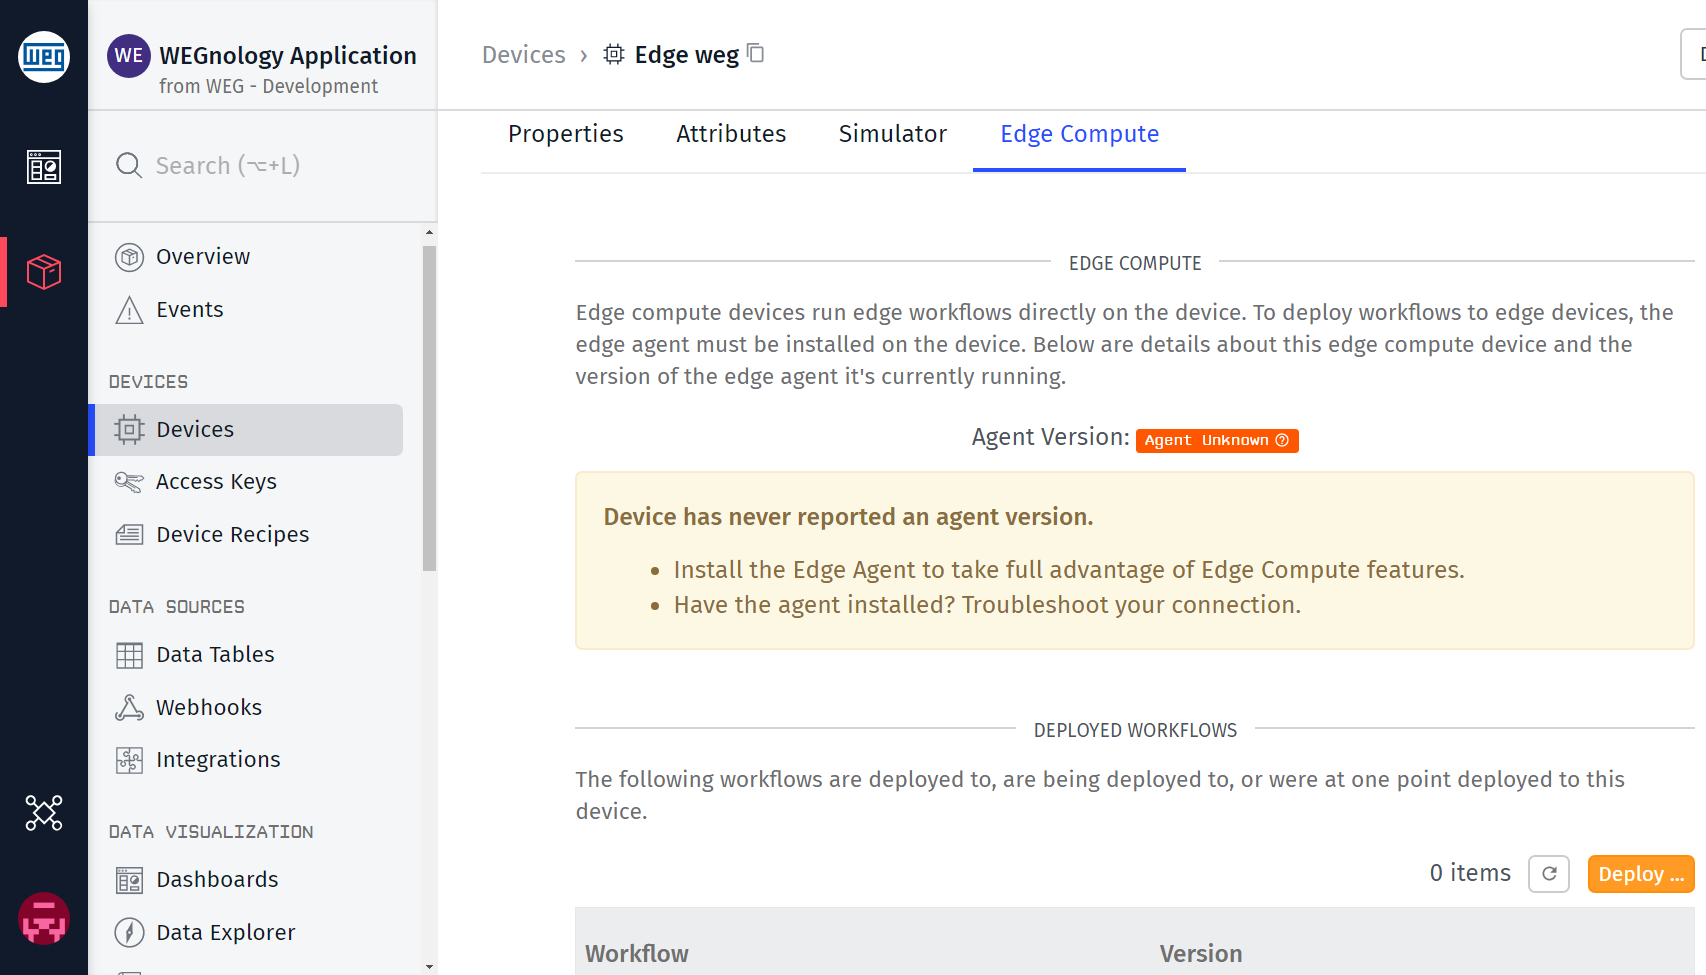Click the Agent Unknown badge
The image size is (1706, 975).
tap(1217, 440)
